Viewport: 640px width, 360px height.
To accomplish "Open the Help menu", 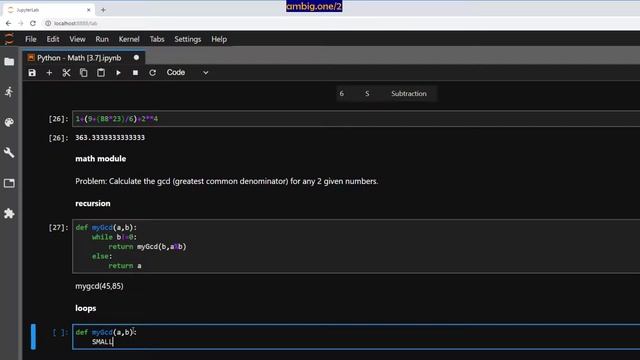I will [219, 39].
